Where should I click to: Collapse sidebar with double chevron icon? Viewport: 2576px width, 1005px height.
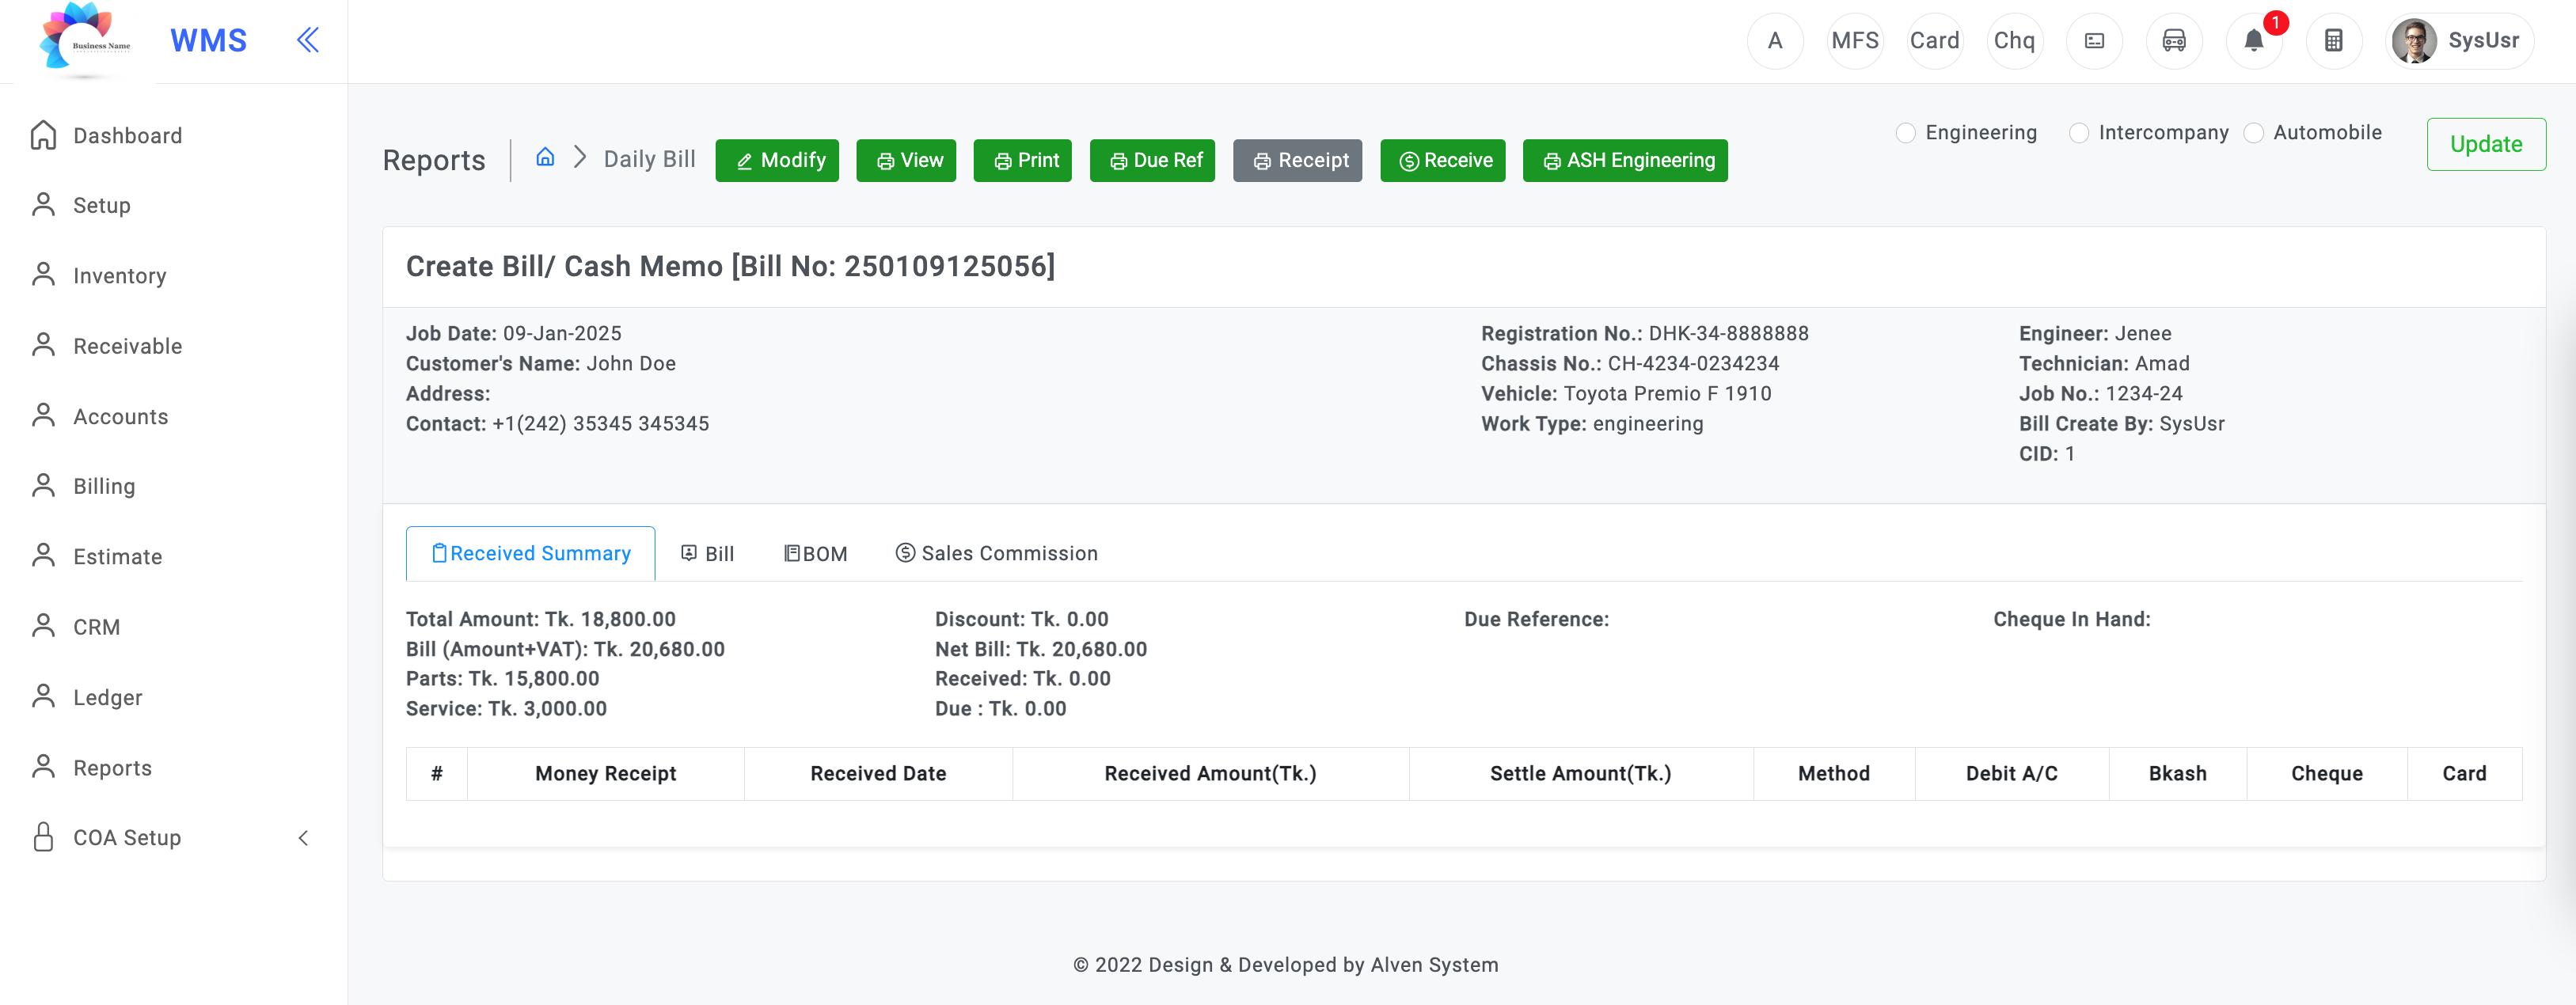pos(308,40)
